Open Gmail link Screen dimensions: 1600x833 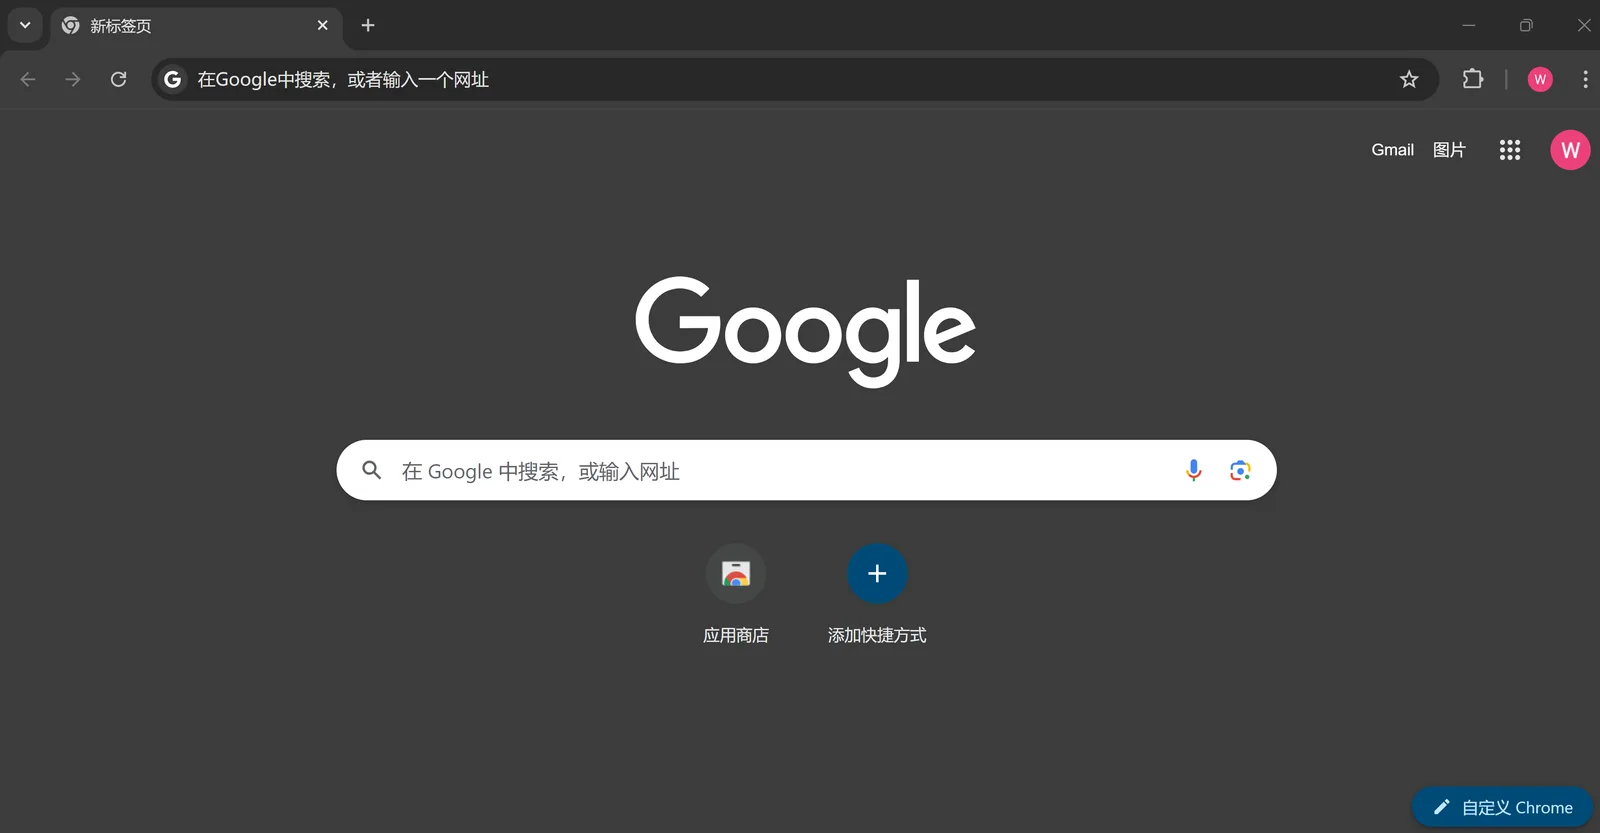coord(1392,150)
